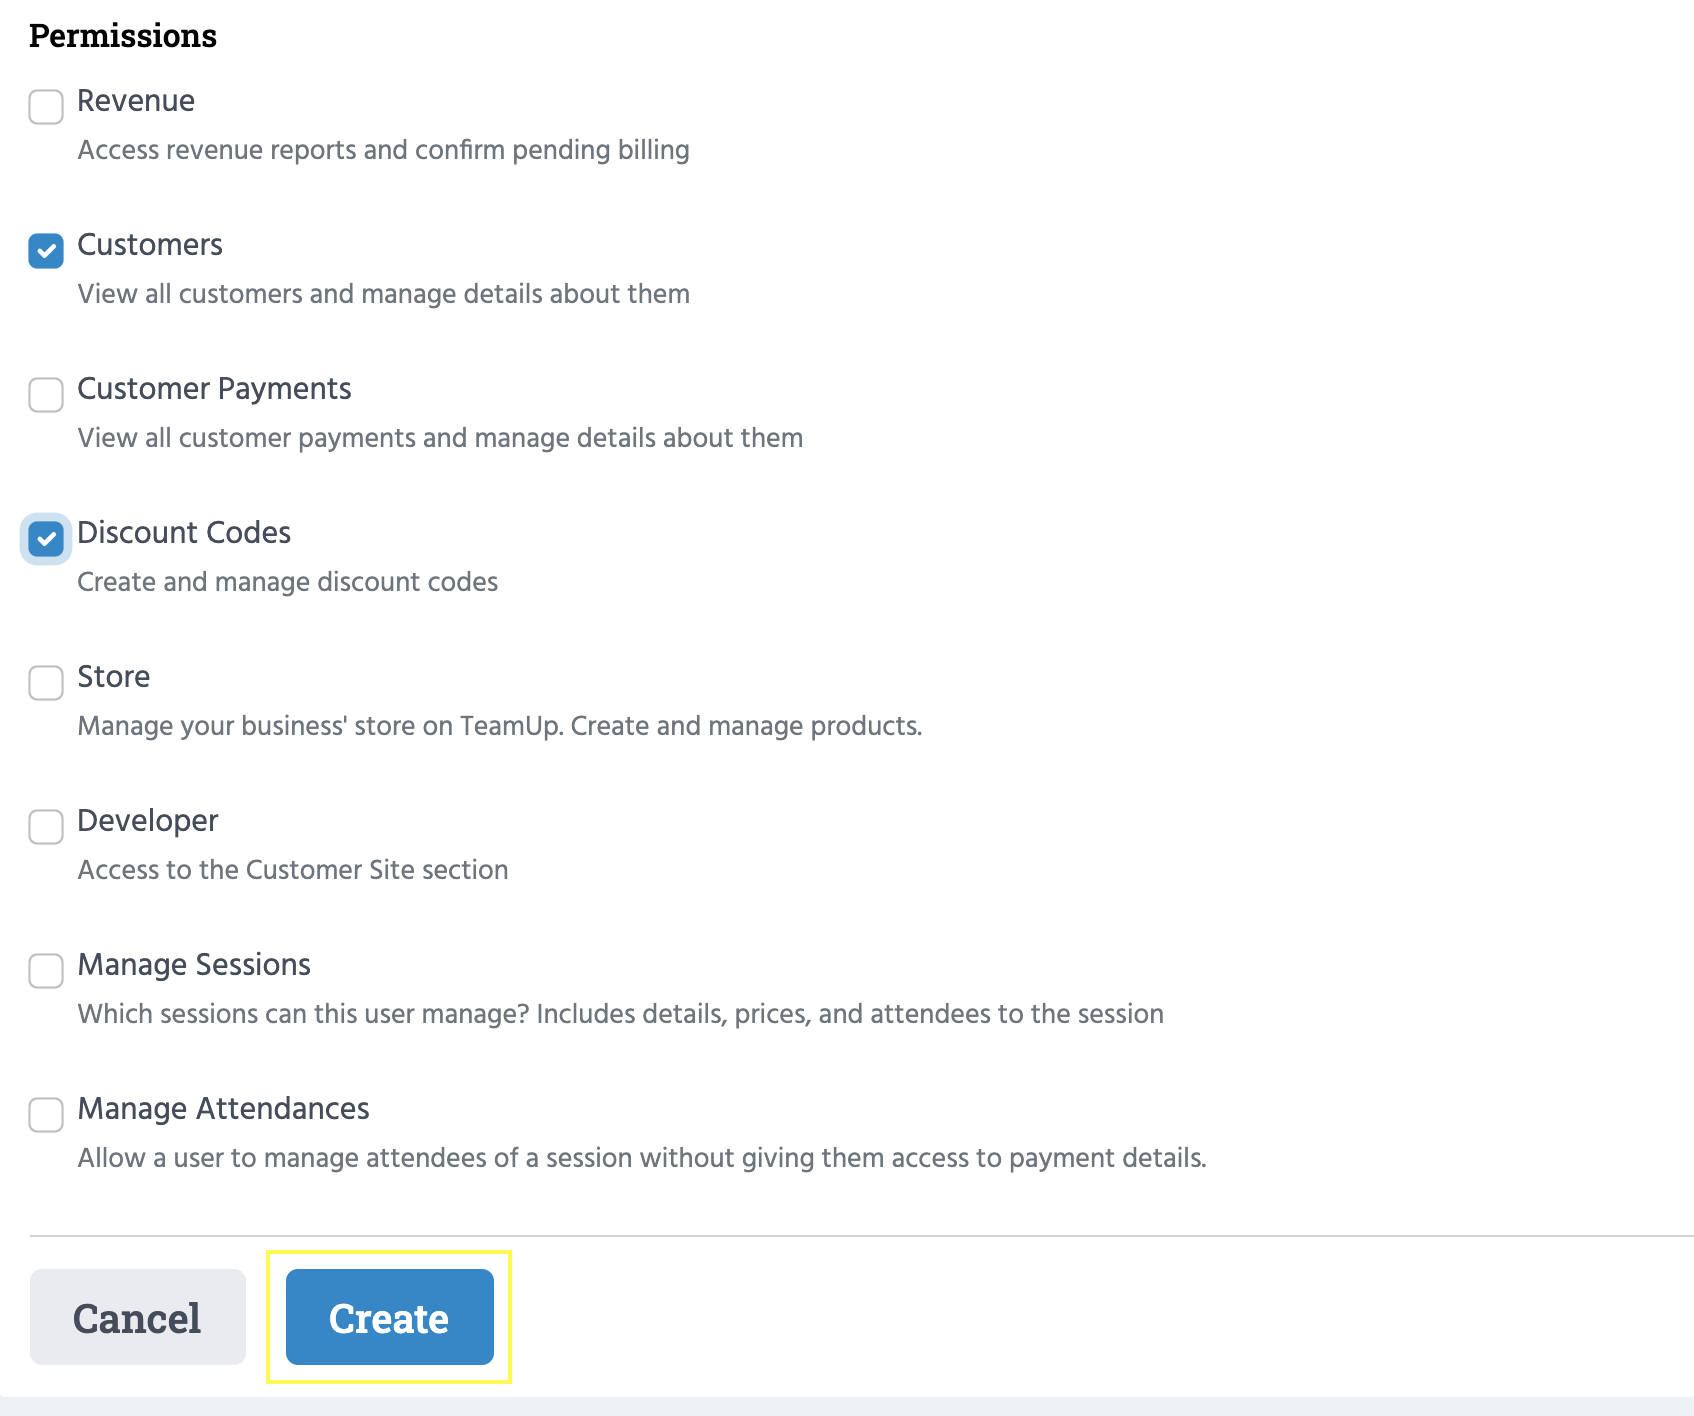Viewport: 1694px width, 1416px height.
Task: Click the Customer Payments label
Action: (214, 389)
